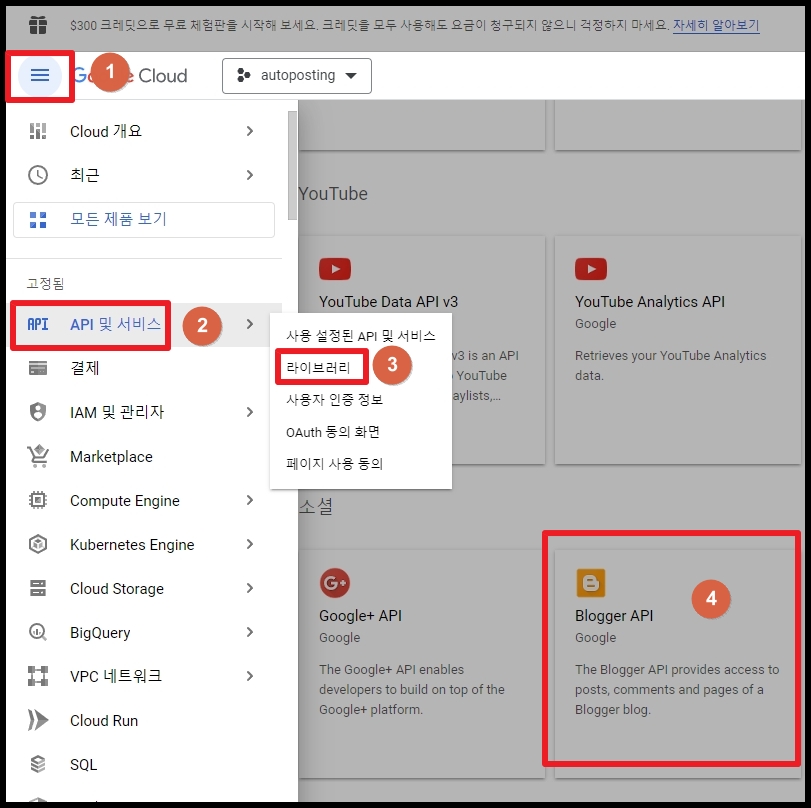Open the Blogger API card
Image resolution: width=811 pixels, height=808 pixels.
tap(678, 663)
